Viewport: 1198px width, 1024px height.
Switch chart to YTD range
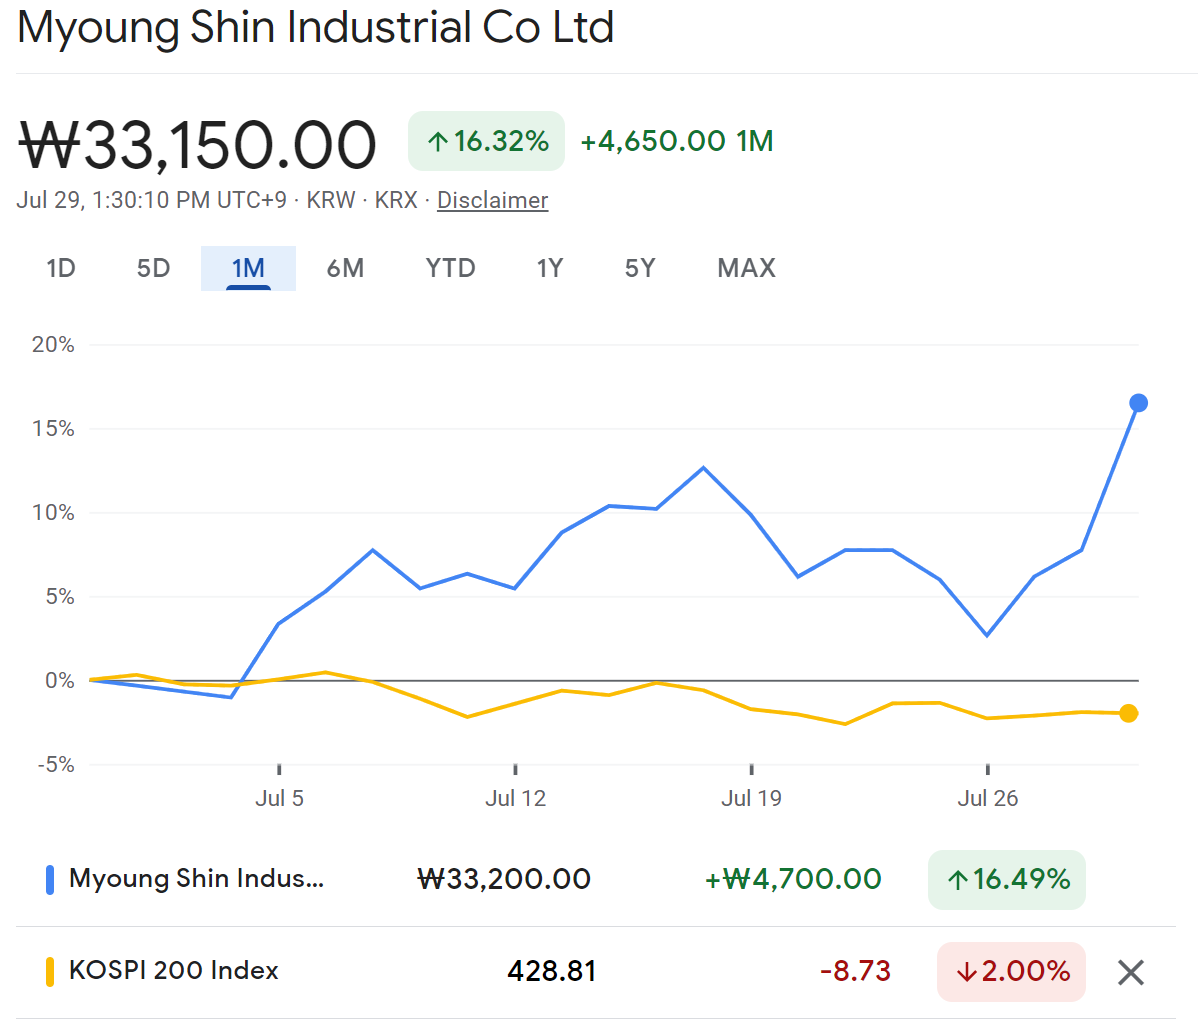451,268
